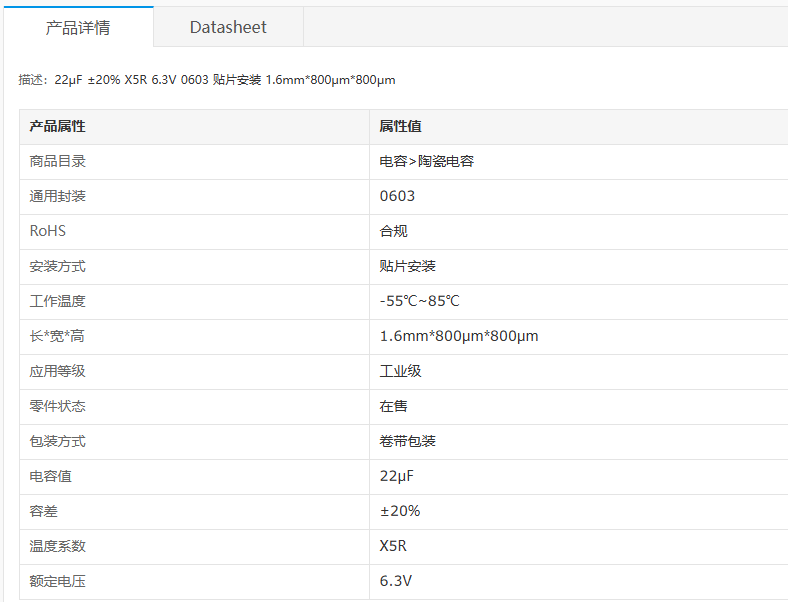Click the 工业级 value cell
This screenshot has height=602, width=788.
pyautogui.click(x=401, y=371)
